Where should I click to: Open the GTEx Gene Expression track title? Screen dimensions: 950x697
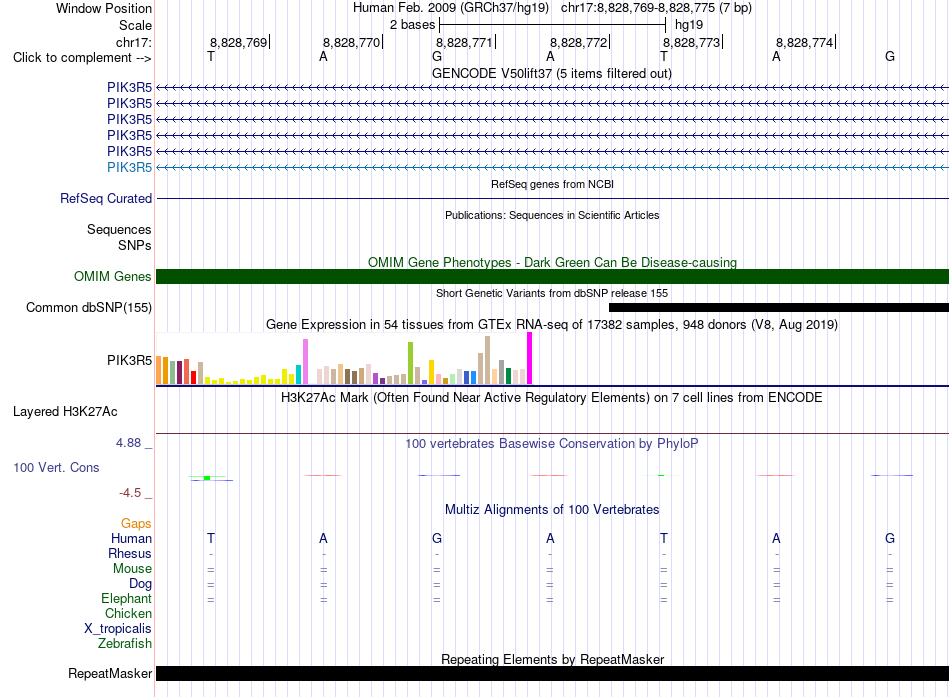pos(552,324)
